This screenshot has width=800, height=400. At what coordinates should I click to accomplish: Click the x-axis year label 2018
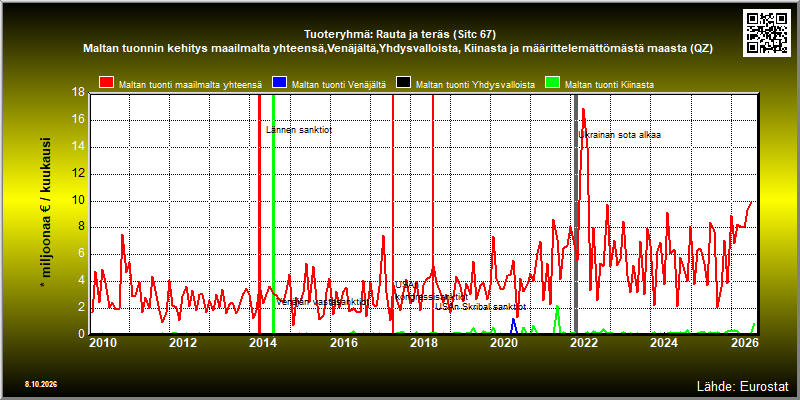click(423, 343)
